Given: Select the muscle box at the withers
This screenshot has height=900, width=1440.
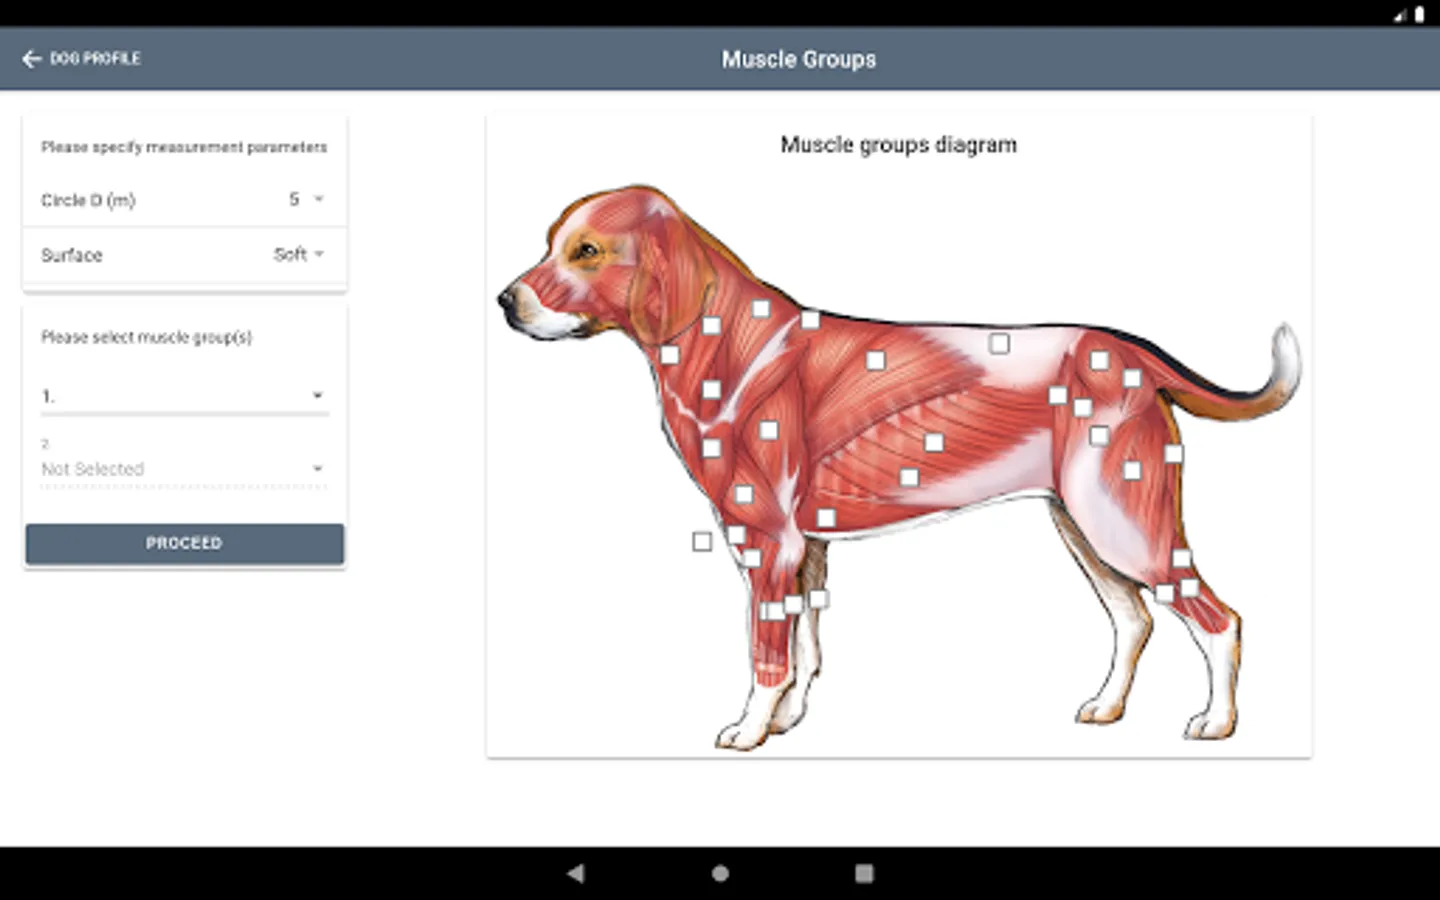Looking at the screenshot, I should point(810,320).
